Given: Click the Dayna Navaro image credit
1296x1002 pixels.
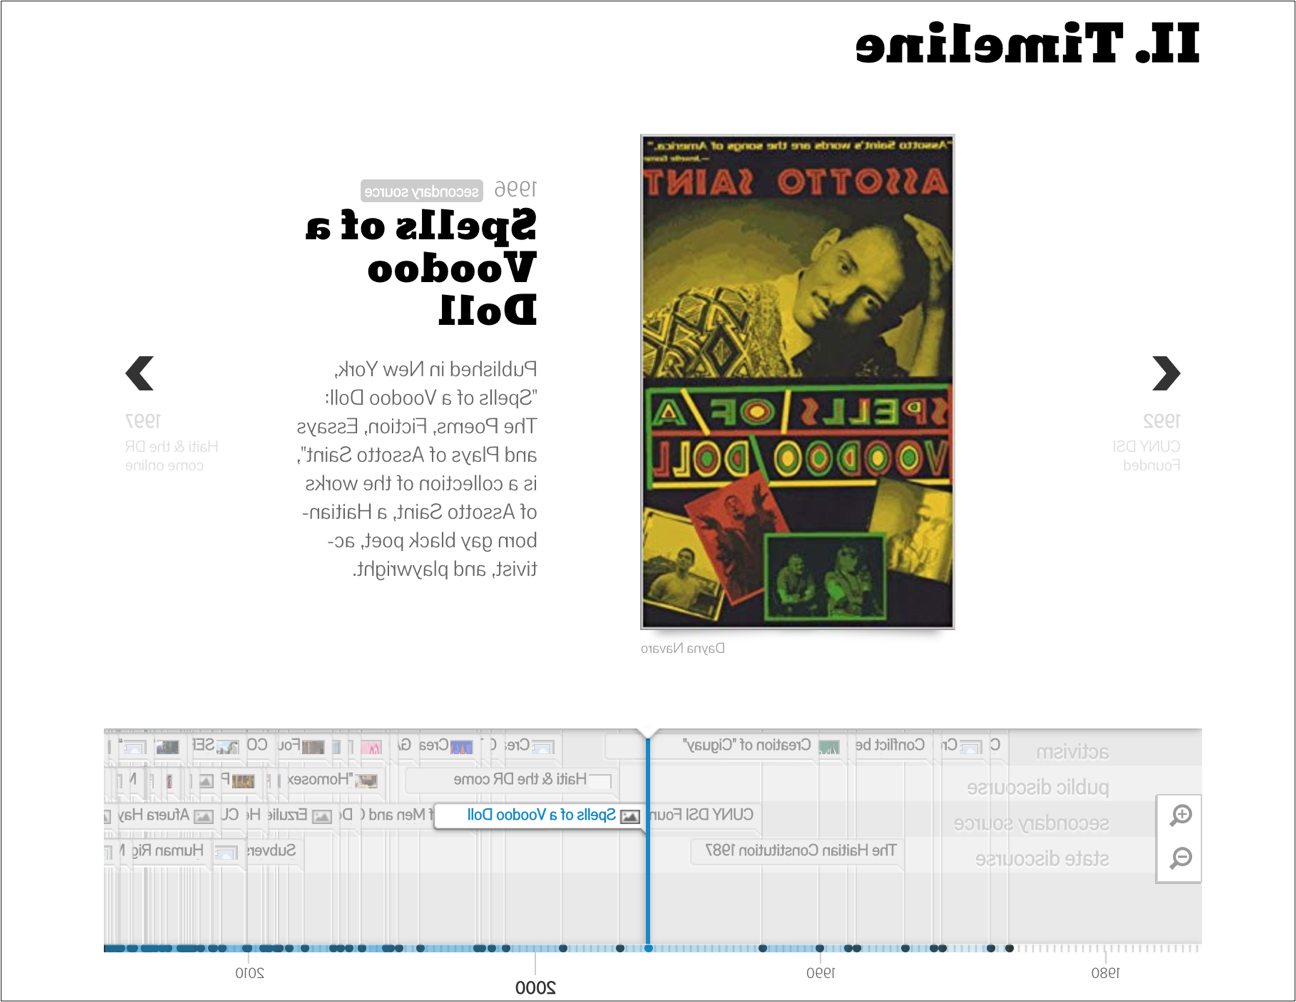Looking at the screenshot, I should click(683, 648).
